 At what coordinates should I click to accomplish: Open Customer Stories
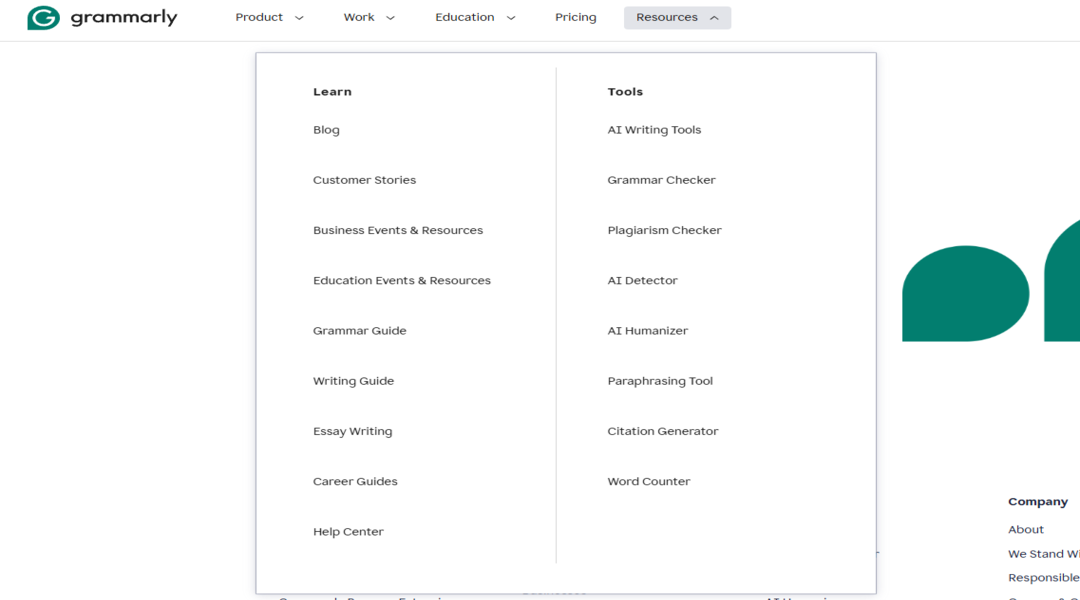[364, 180]
